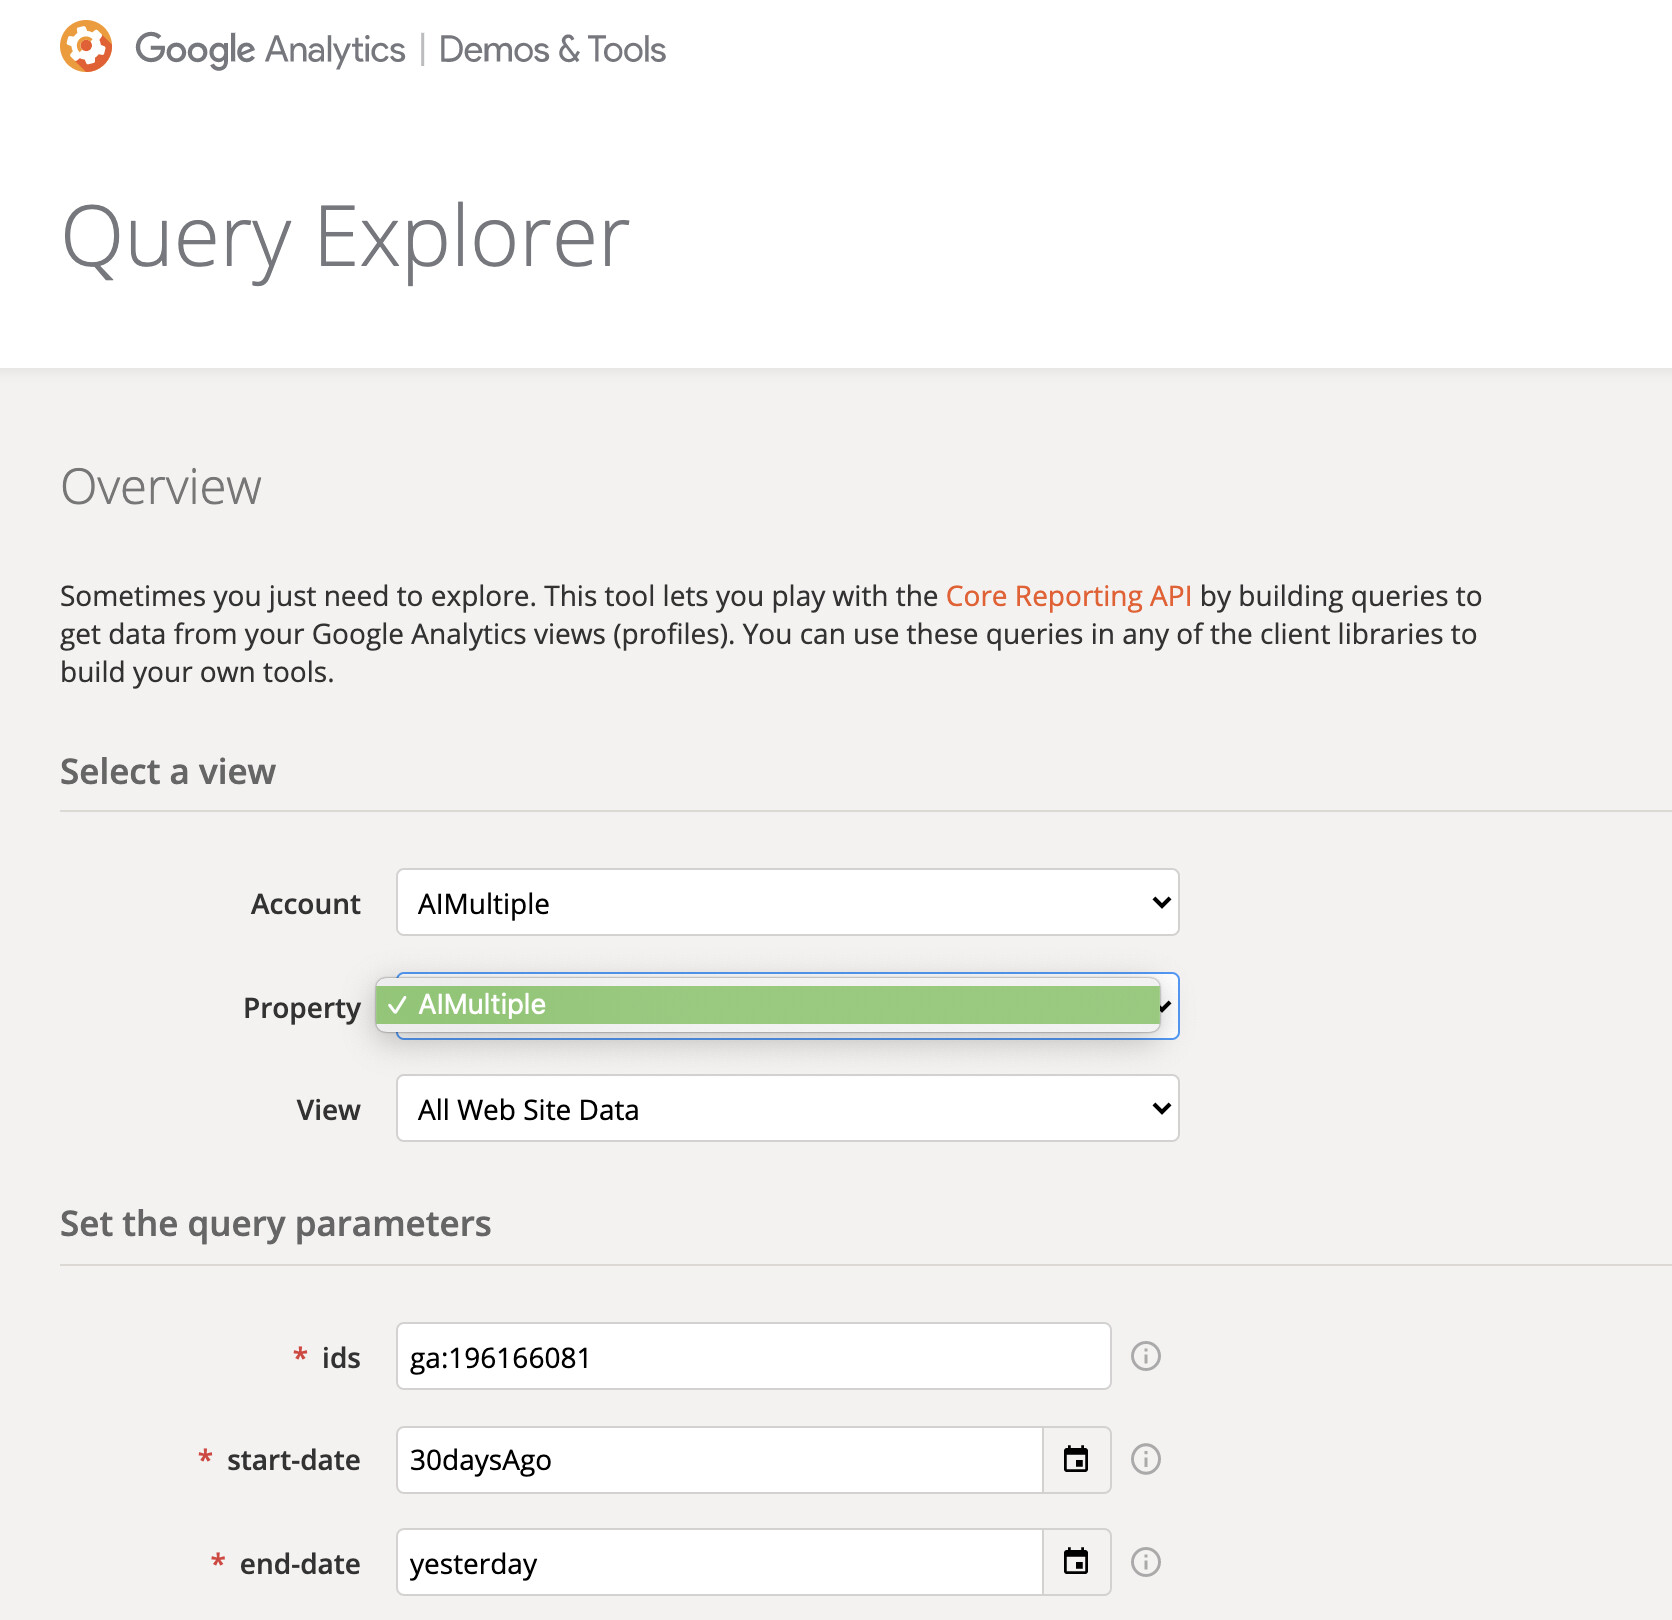Click the checkmark beside AIMultiple property option
The height and width of the screenshot is (1620, 1672).
tap(397, 1005)
